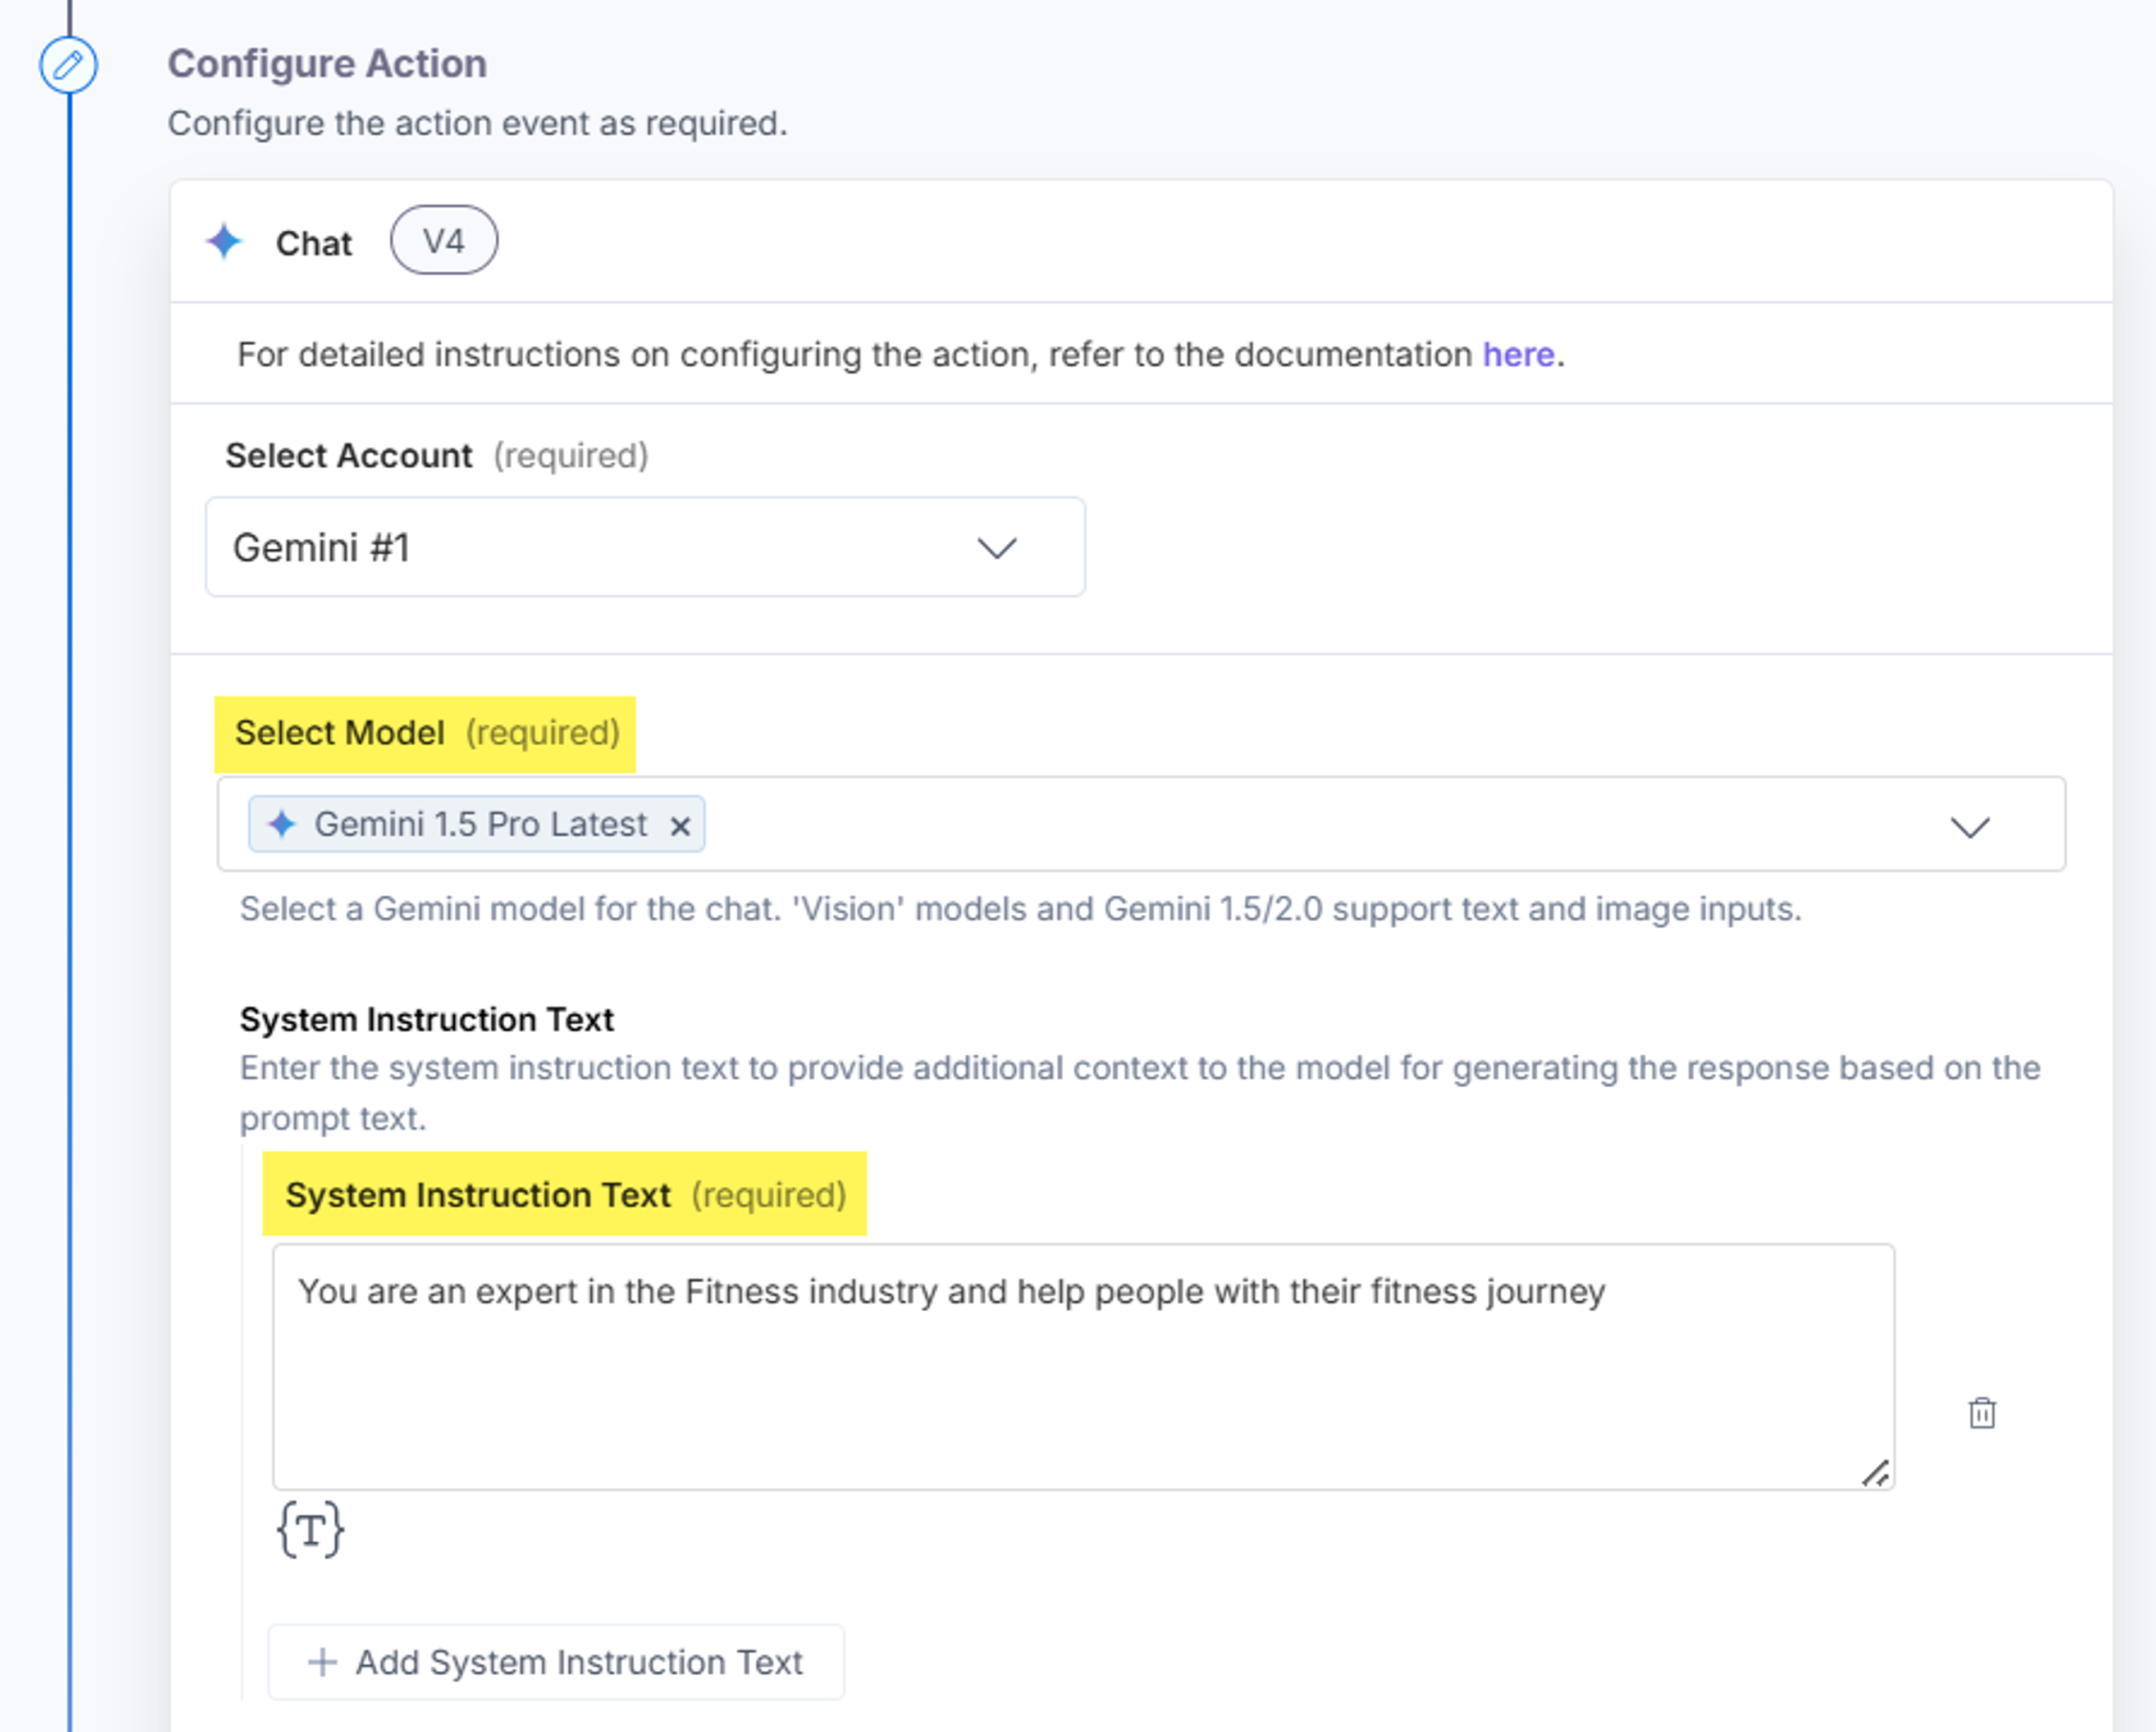Click the Chat action title
The height and width of the screenshot is (1732, 2156).
(x=314, y=243)
